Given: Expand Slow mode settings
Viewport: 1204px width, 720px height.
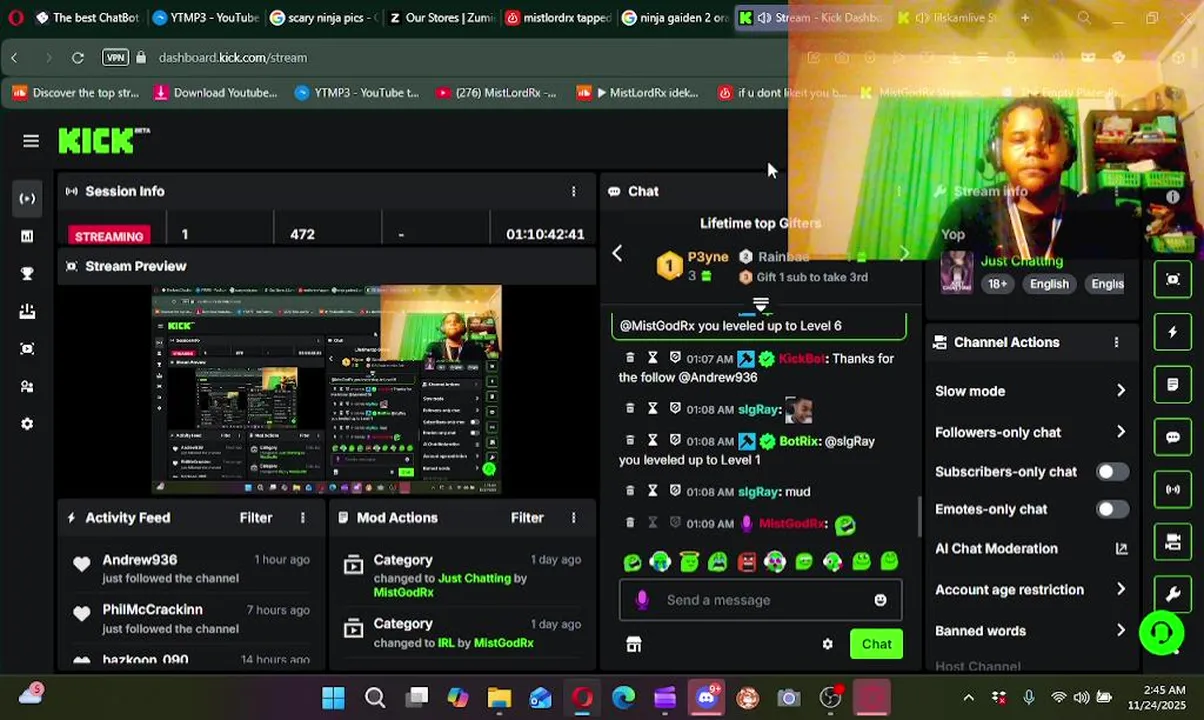Looking at the screenshot, I should pyautogui.click(x=1121, y=391).
